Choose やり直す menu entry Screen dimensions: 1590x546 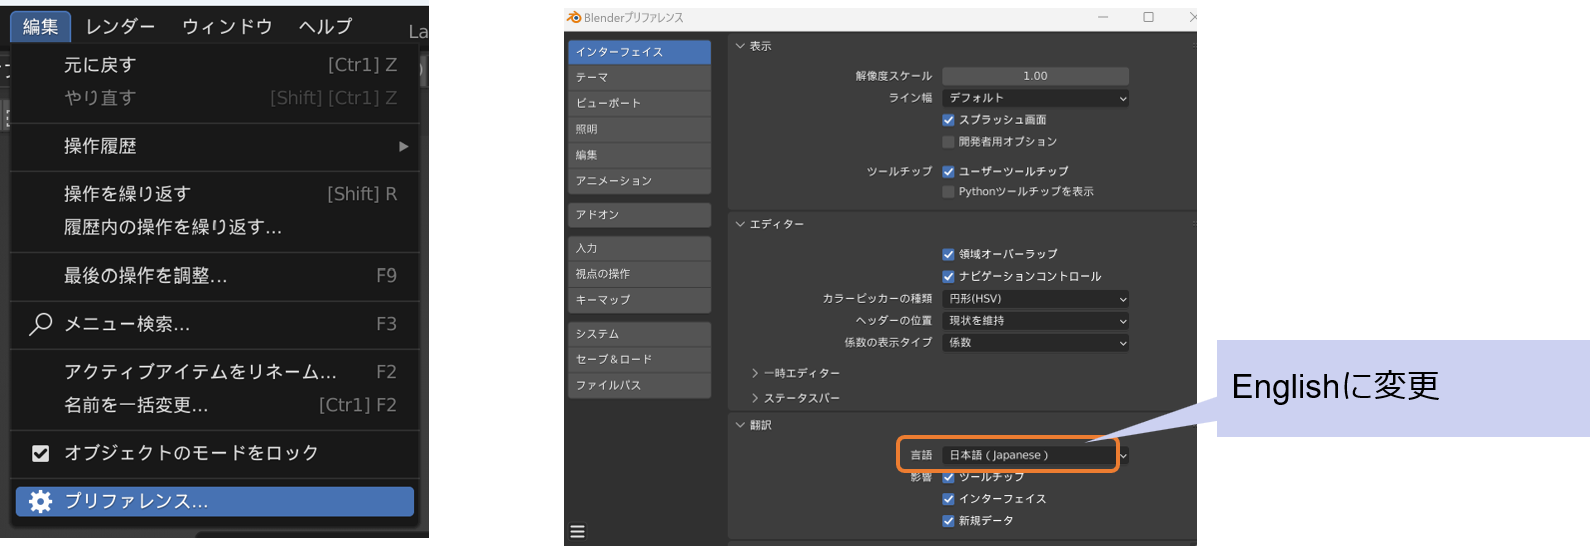coord(215,98)
